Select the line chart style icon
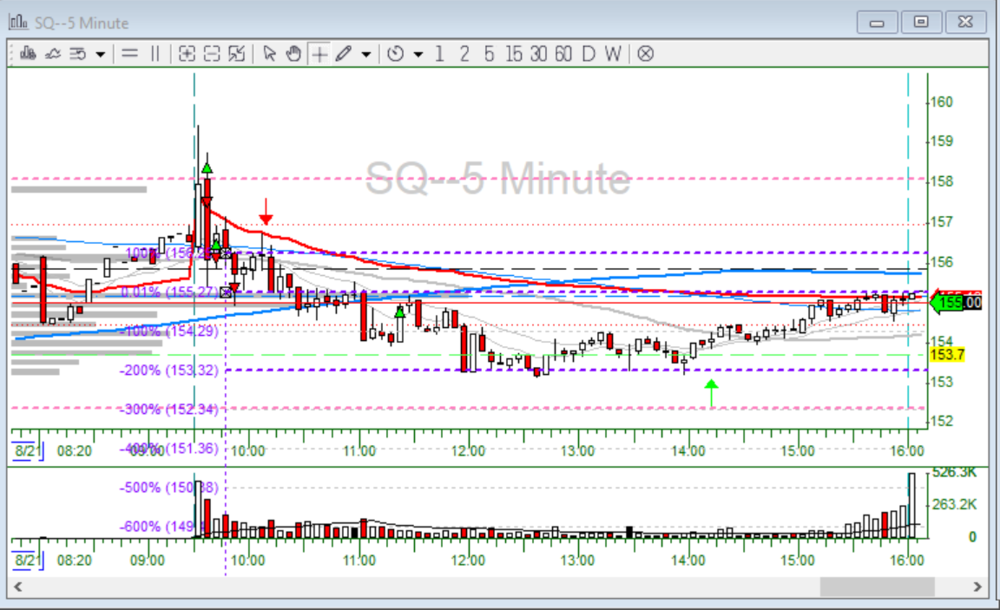1000x610 pixels. [x=53, y=54]
